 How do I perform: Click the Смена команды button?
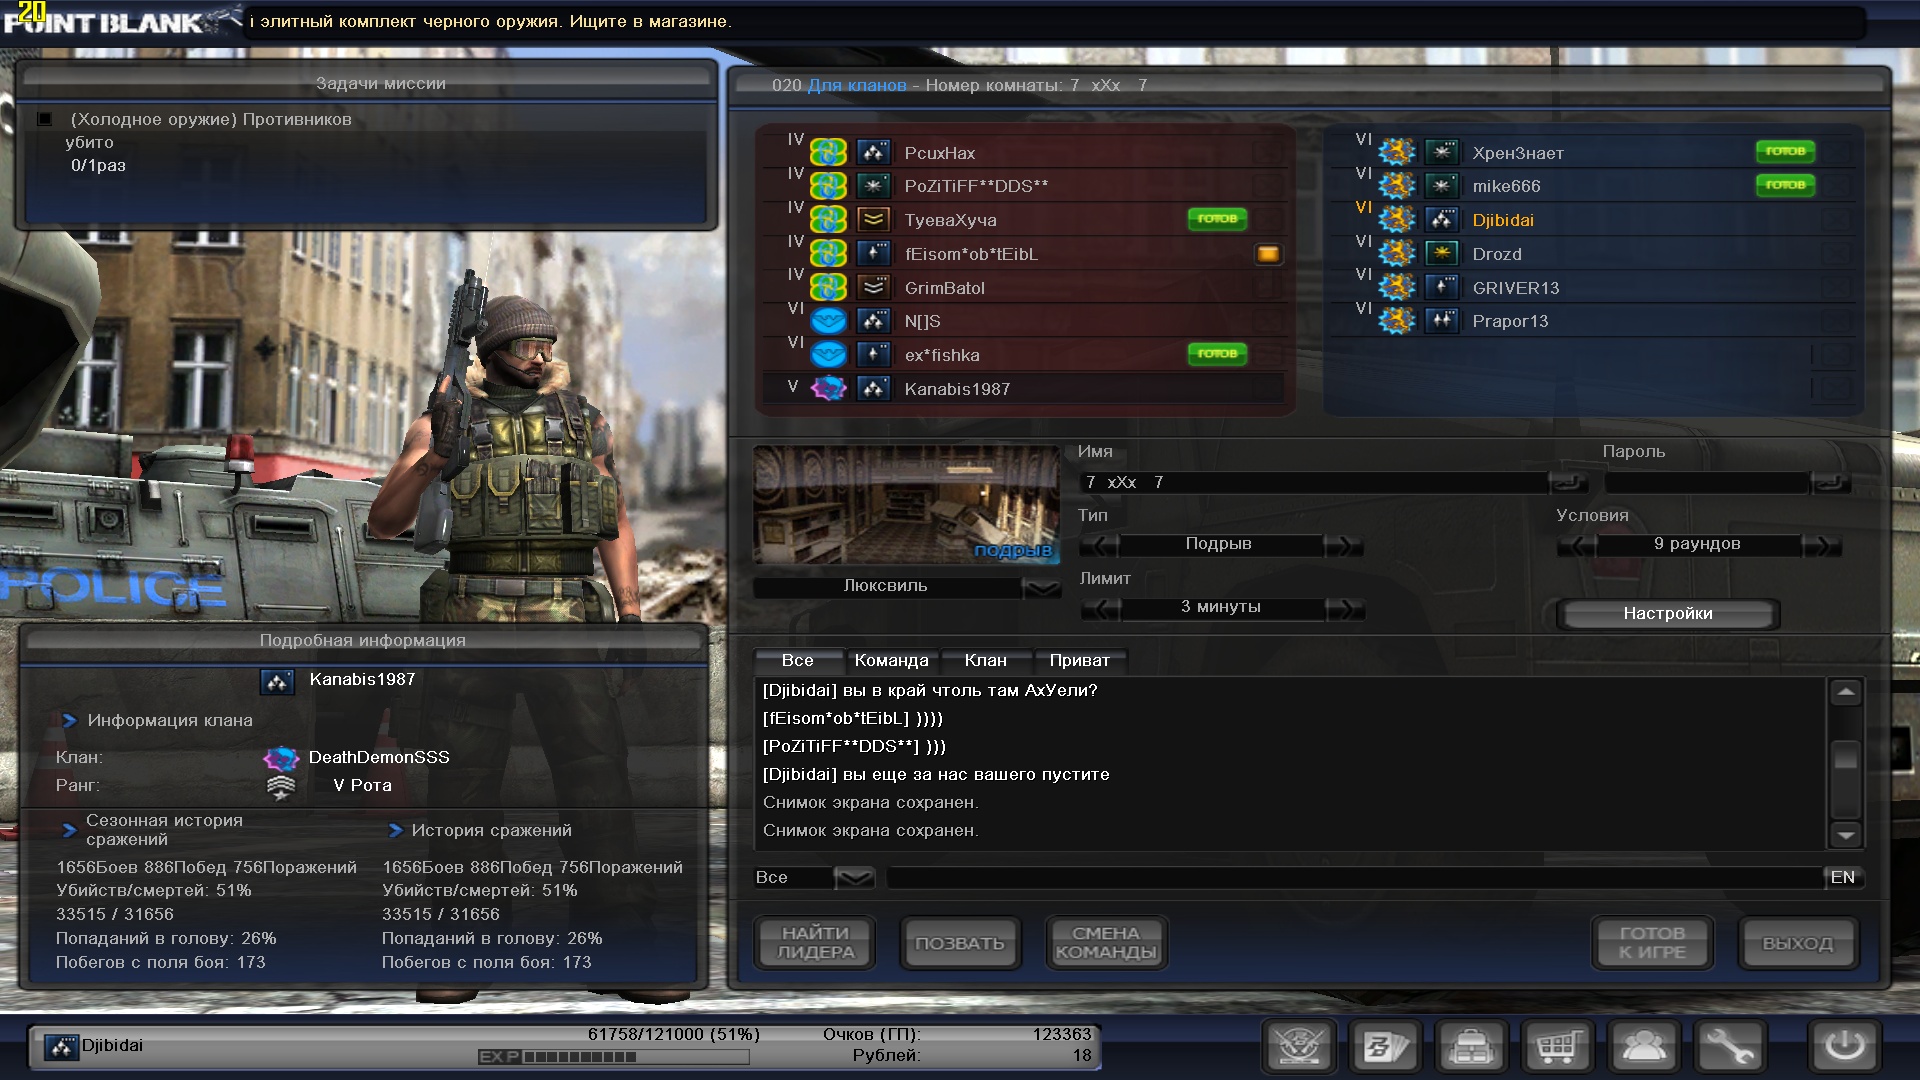click(x=1105, y=943)
